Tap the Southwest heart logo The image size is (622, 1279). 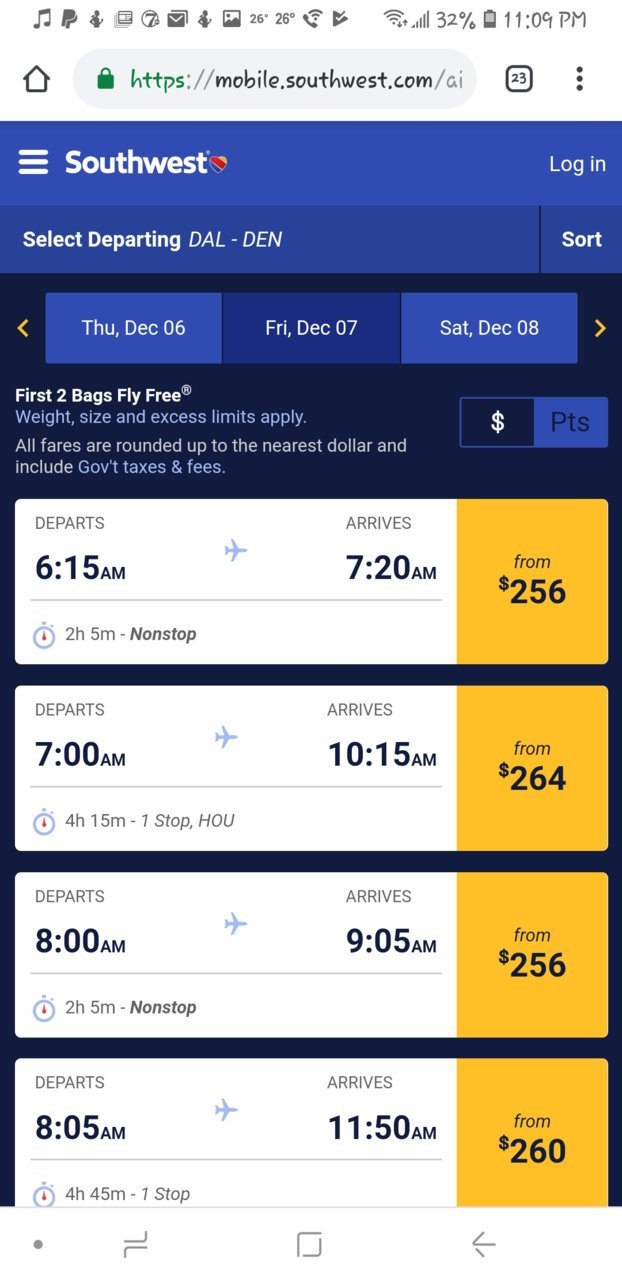point(219,163)
